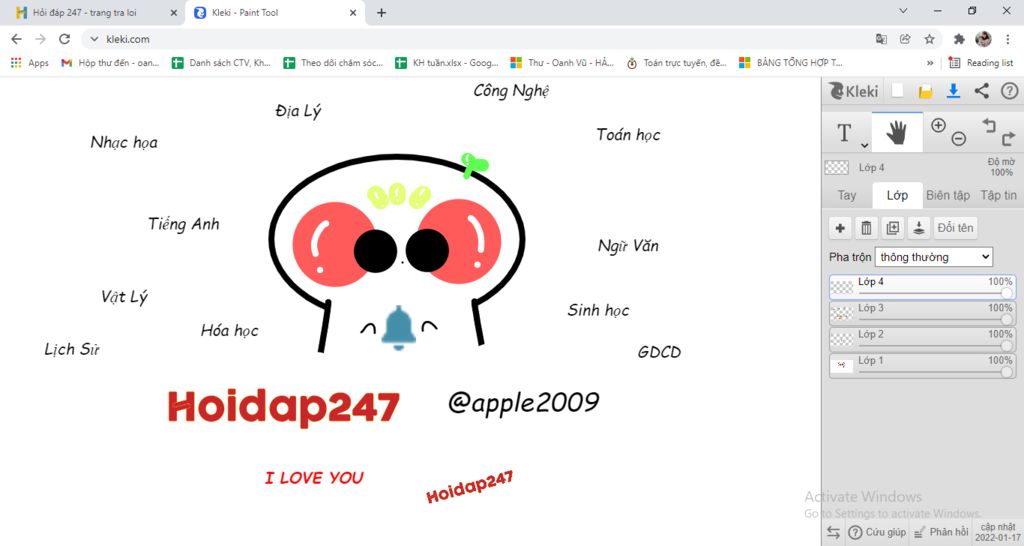Screen dimensions: 1024x546
Task: Redo the last undone action
Action: [1008, 138]
